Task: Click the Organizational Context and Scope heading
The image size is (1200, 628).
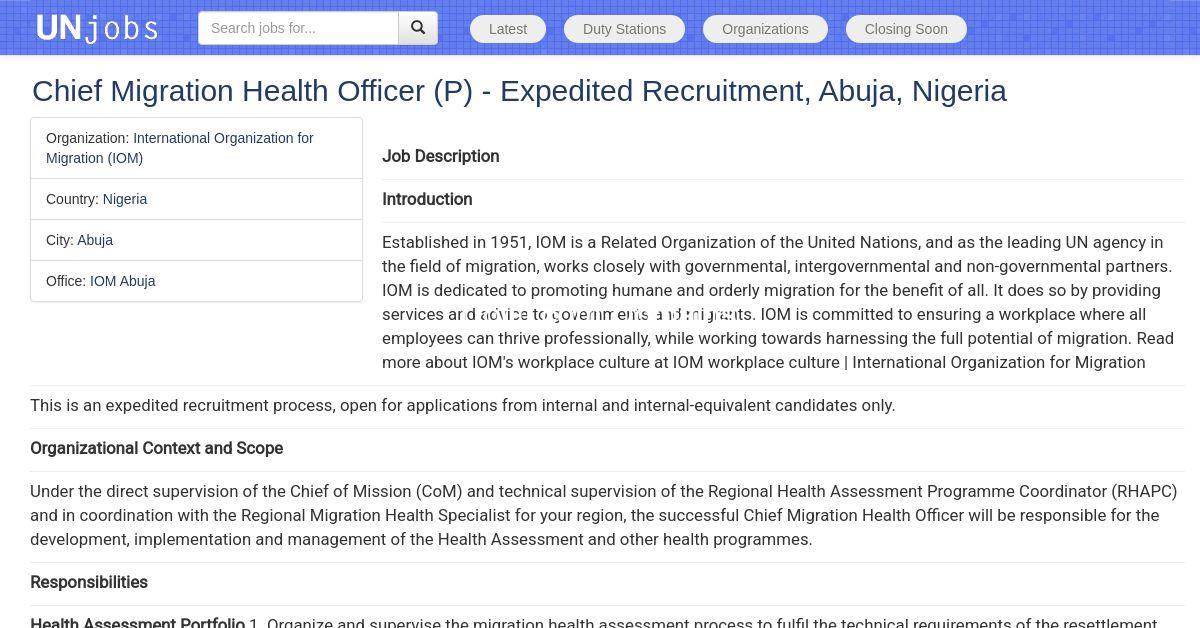Action: (156, 448)
